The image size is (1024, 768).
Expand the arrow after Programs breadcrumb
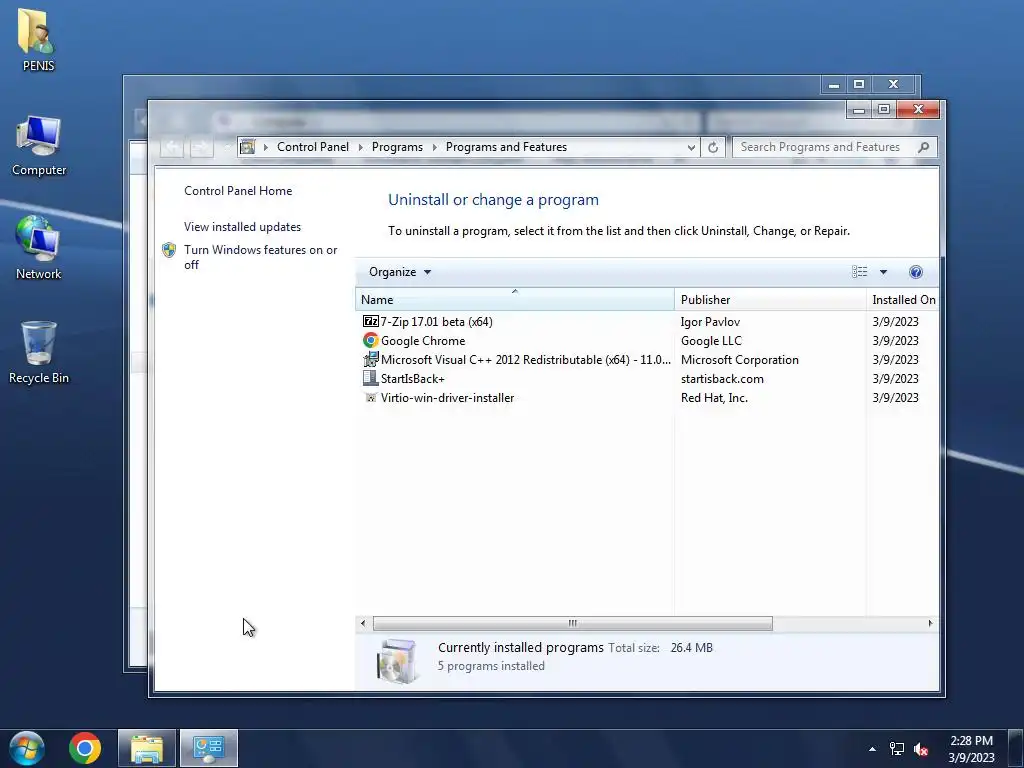coord(434,148)
